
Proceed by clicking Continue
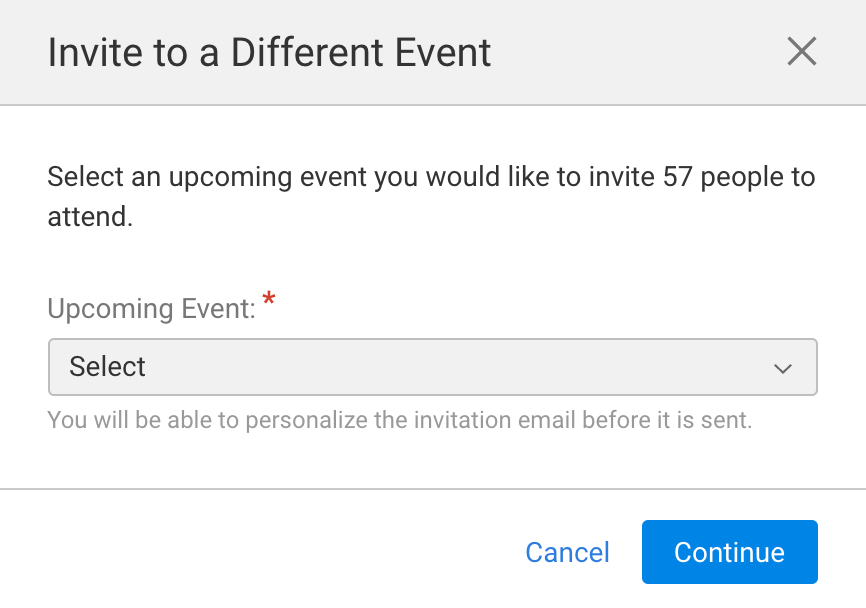pyautogui.click(x=729, y=552)
